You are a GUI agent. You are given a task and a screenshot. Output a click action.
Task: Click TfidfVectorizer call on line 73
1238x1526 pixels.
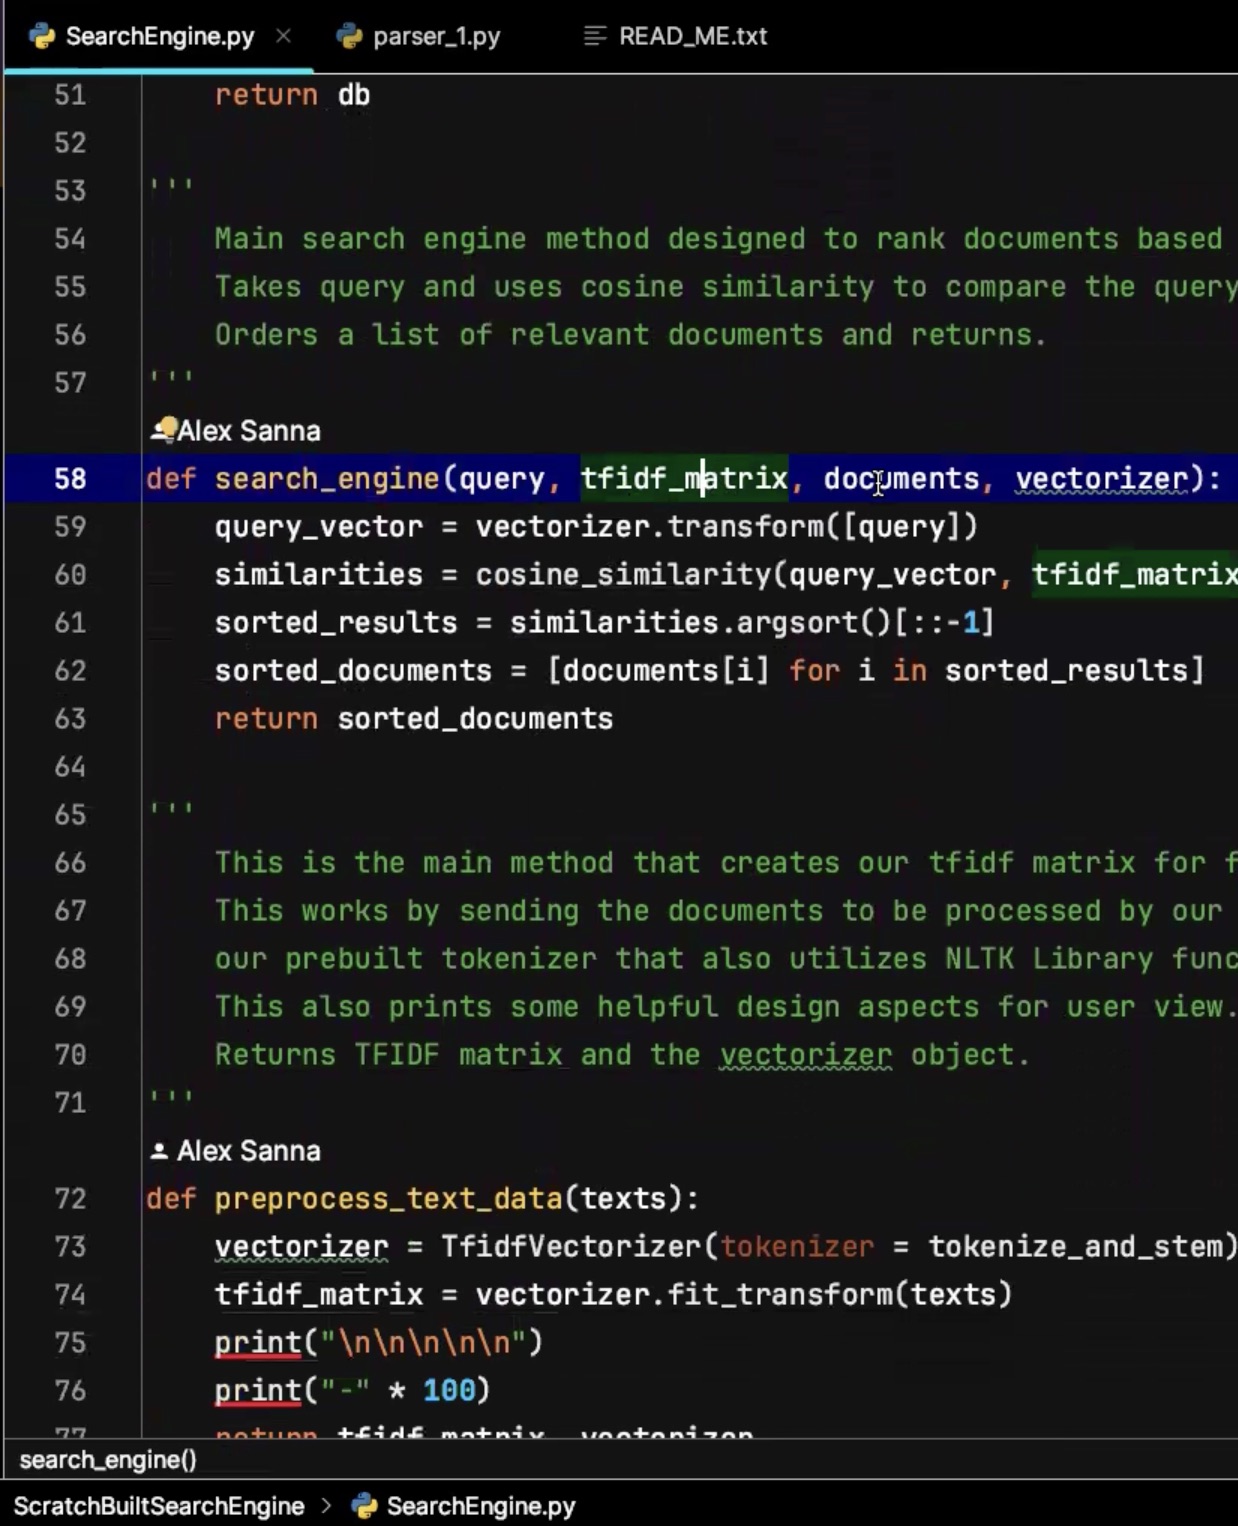pyautogui.click(x=571, y=1246)
